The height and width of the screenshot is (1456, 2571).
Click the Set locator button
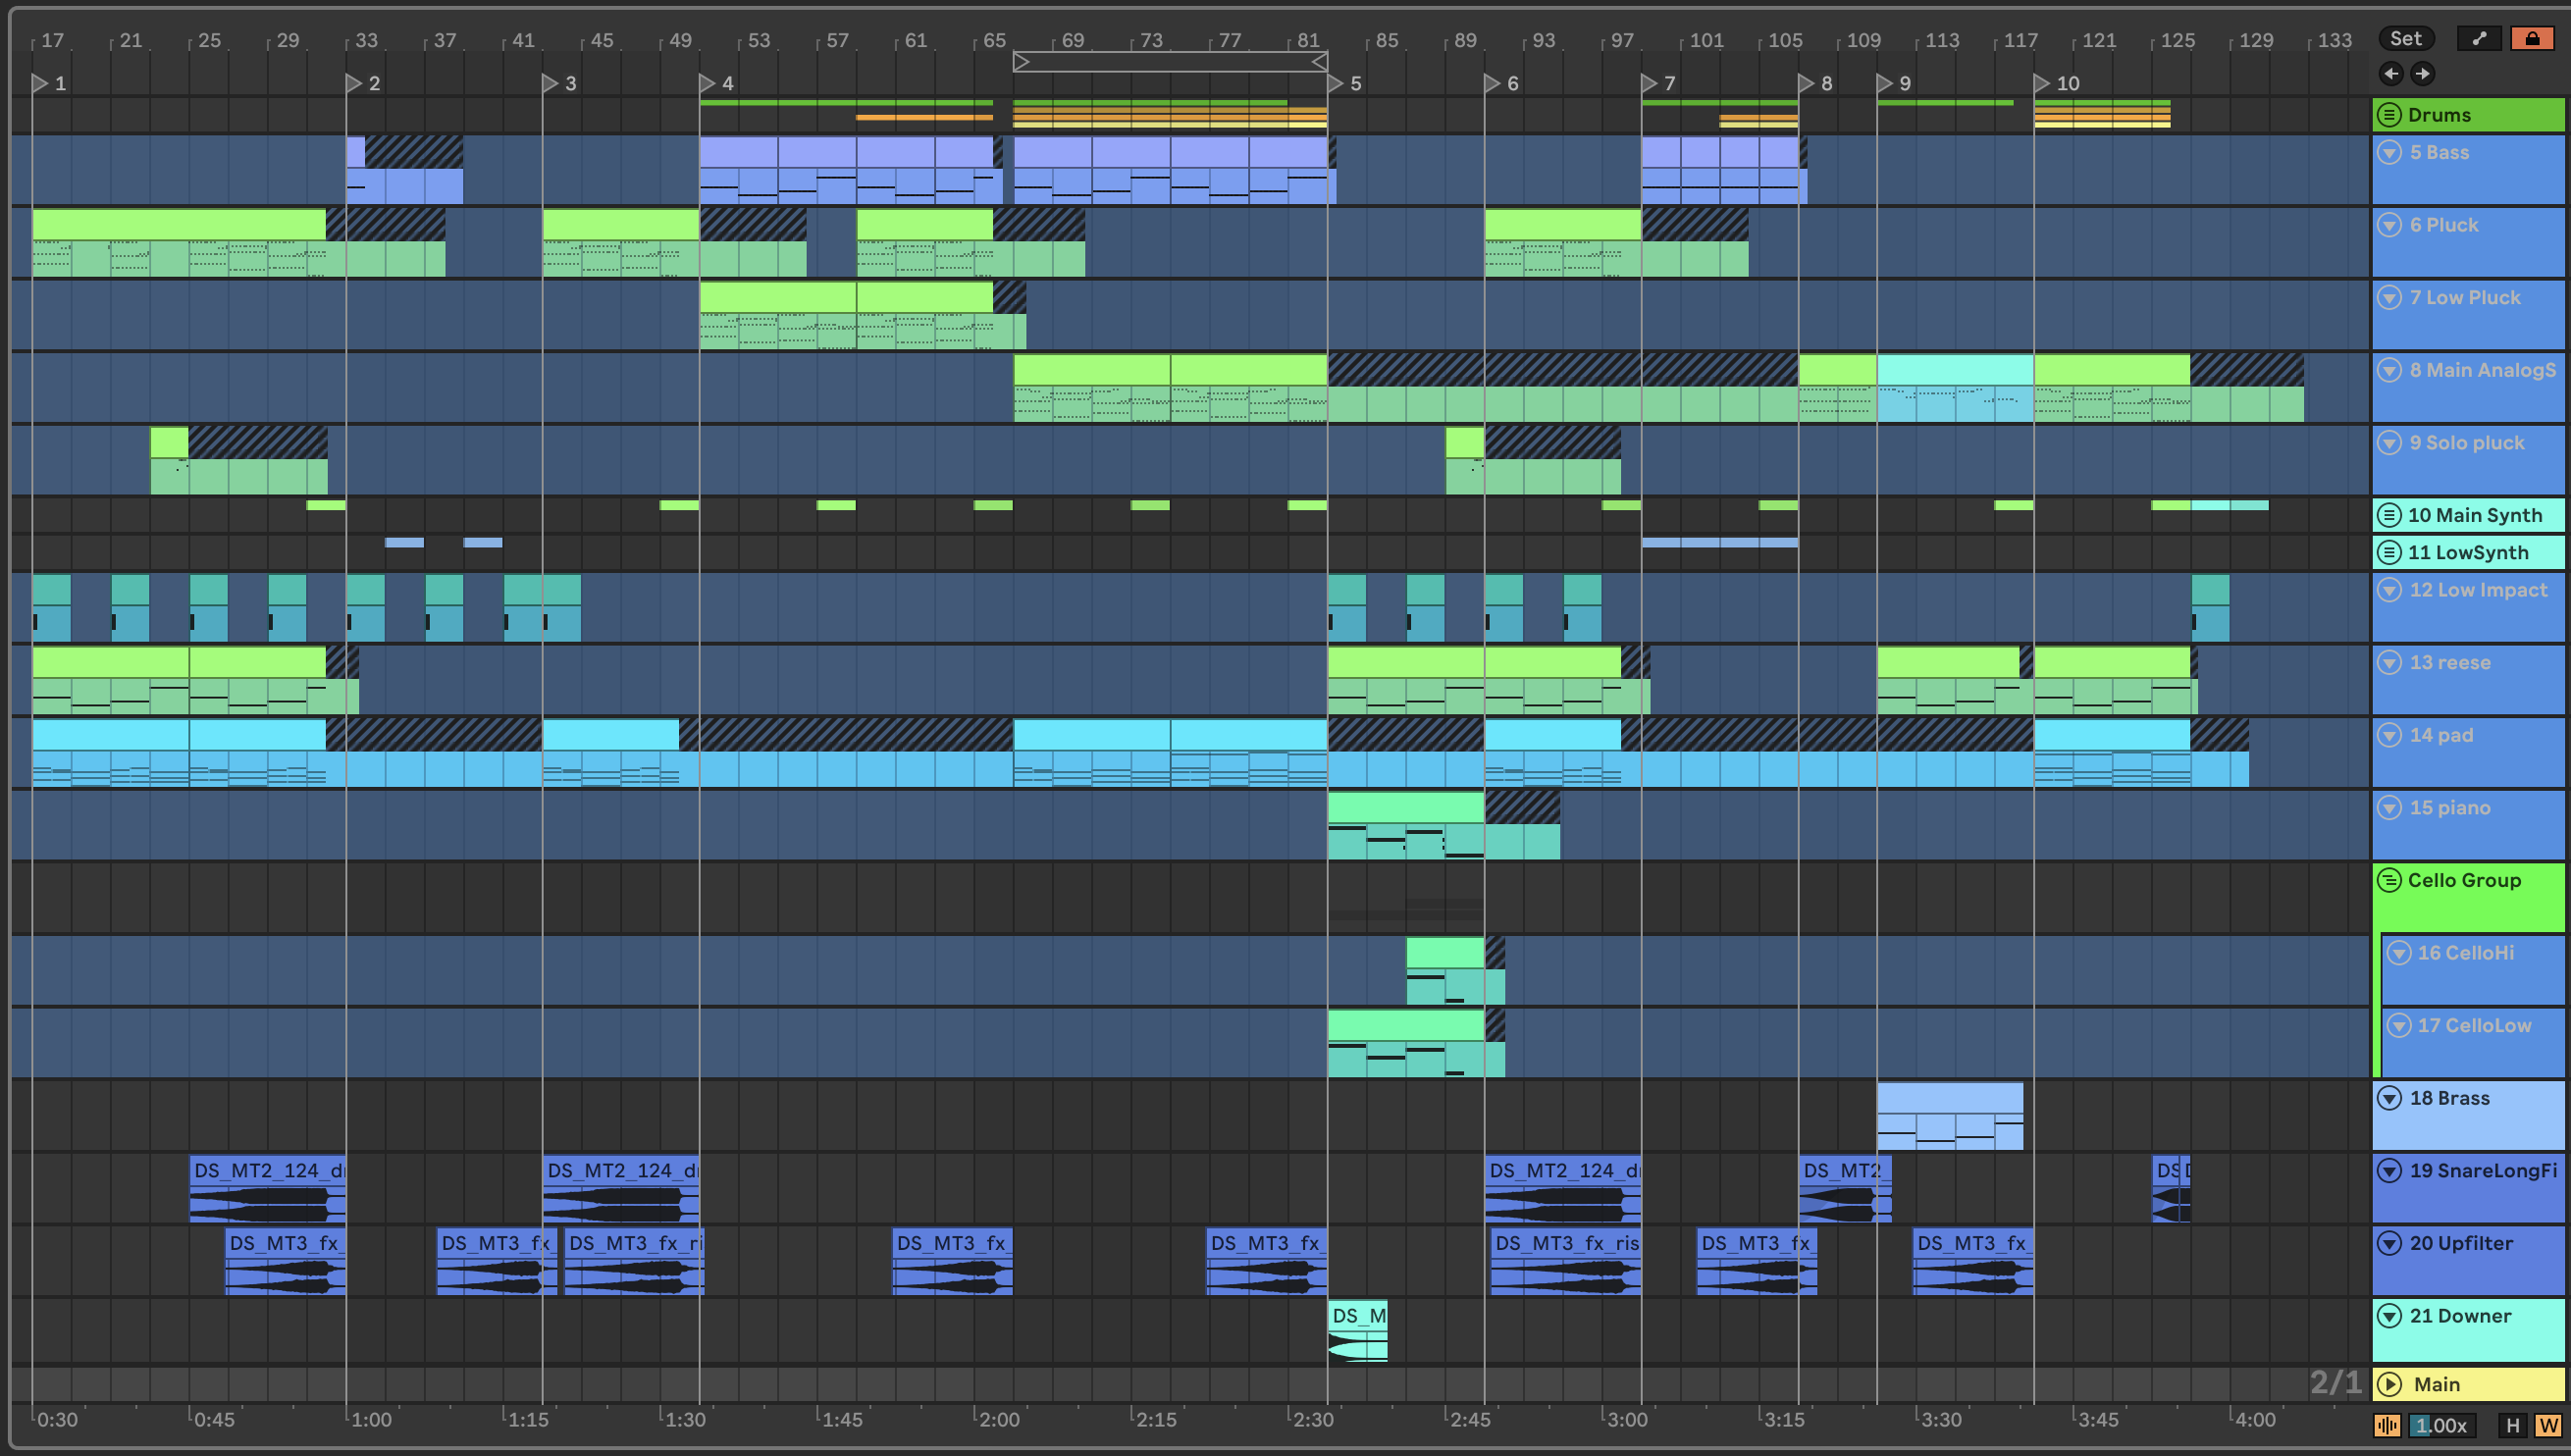[2405, 38]
